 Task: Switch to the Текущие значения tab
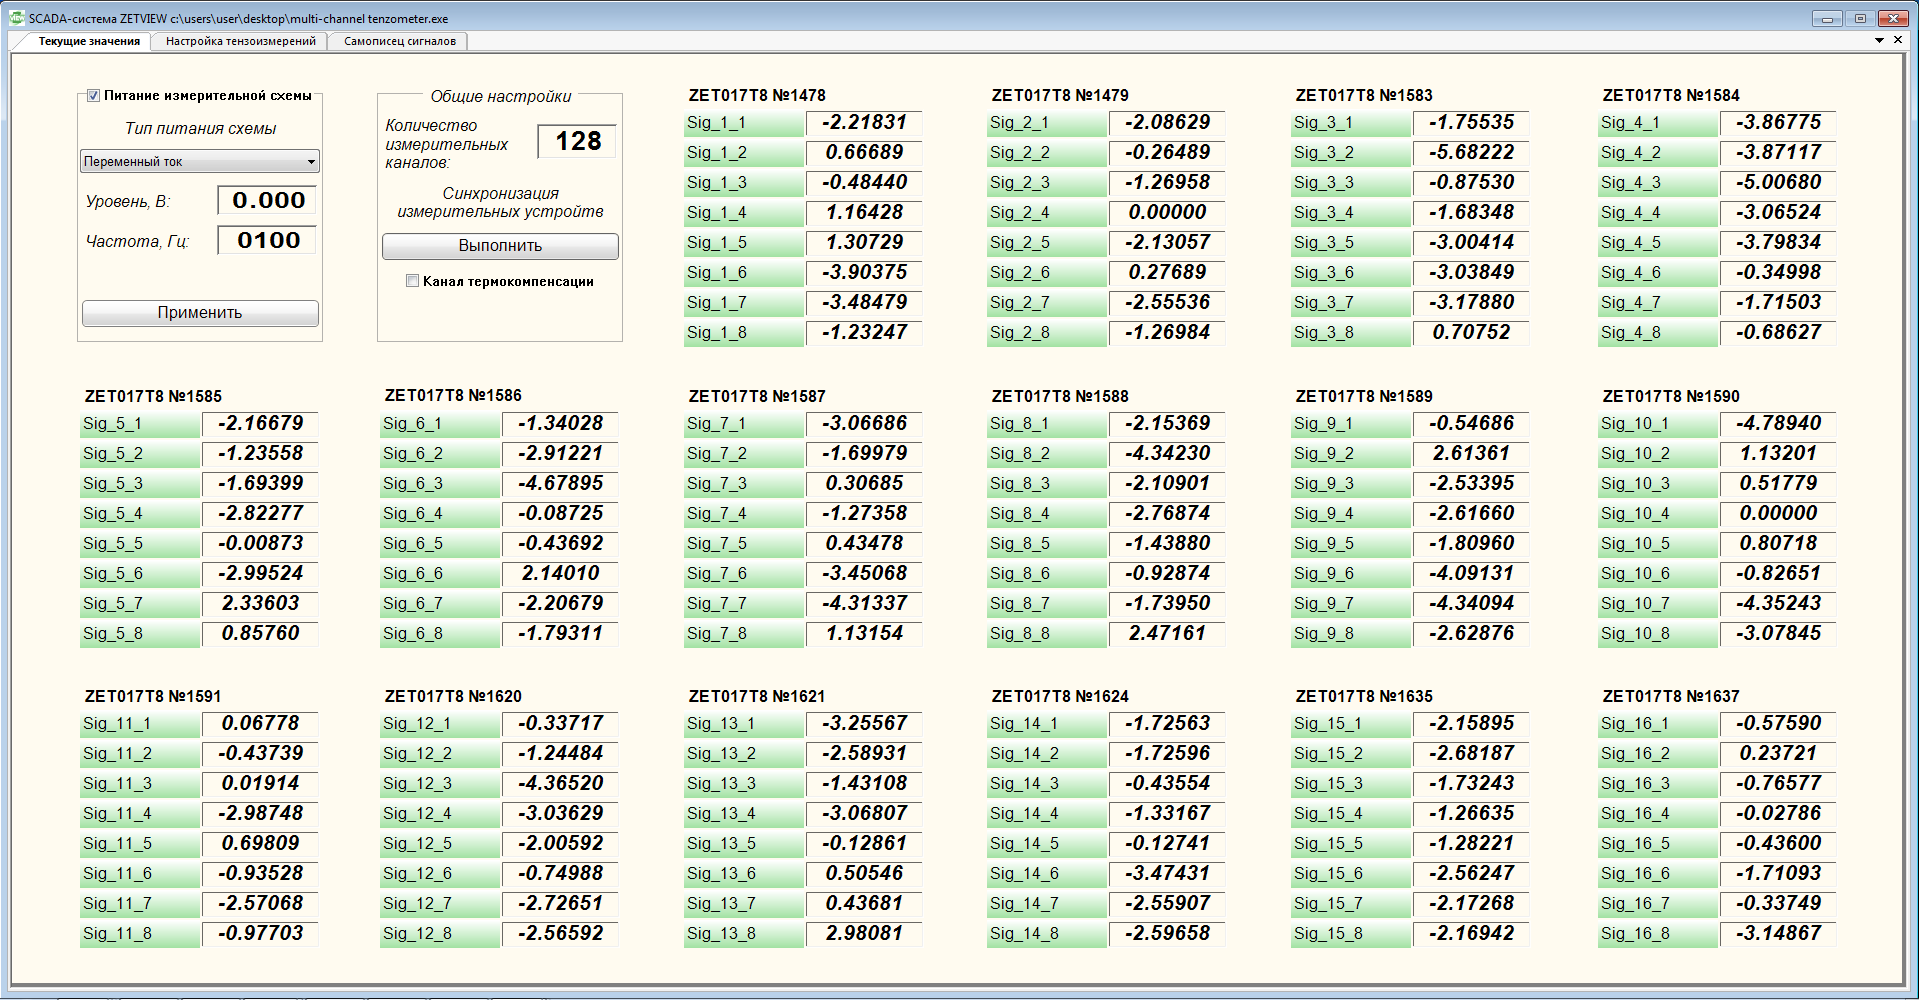[89, 41]
